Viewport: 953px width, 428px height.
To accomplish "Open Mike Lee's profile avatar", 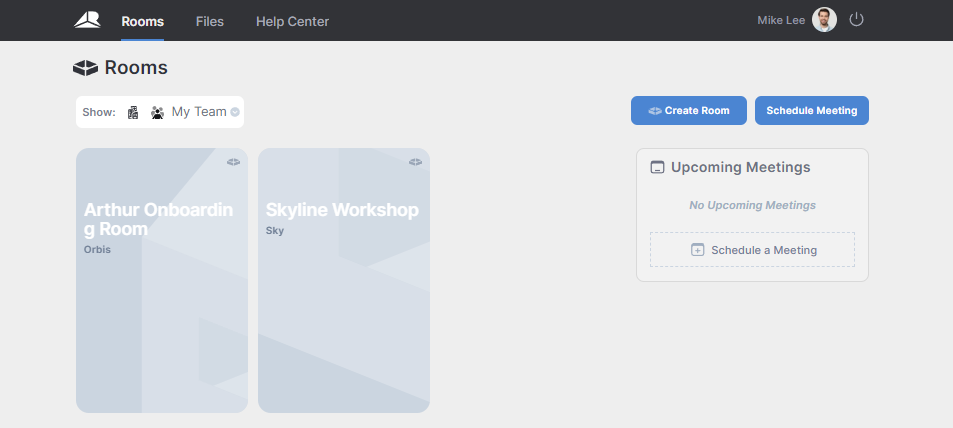I will click(x=824, y=20).
